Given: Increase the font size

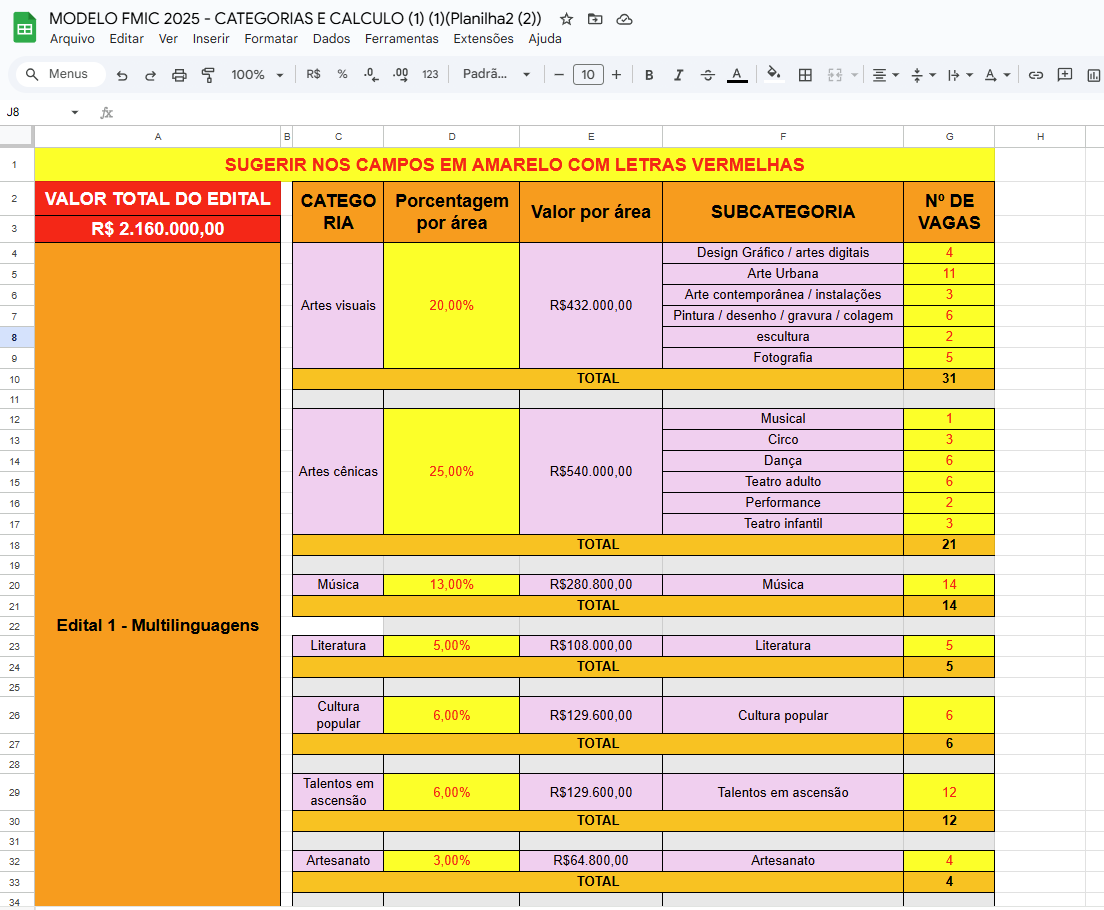Looking at the screenshot, I should pyautogui.click(x=616, y=75).
